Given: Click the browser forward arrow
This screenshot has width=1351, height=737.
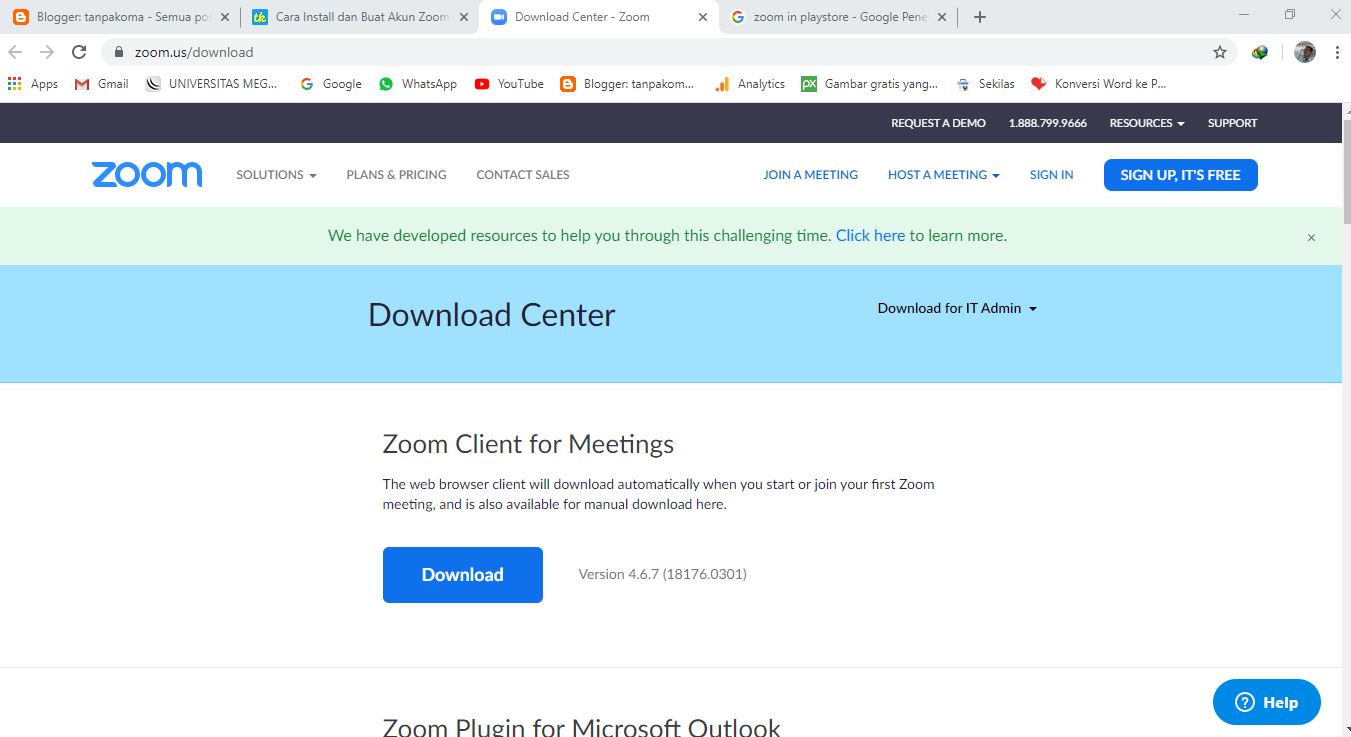Looking at the screenshot, I should [47, 52].
